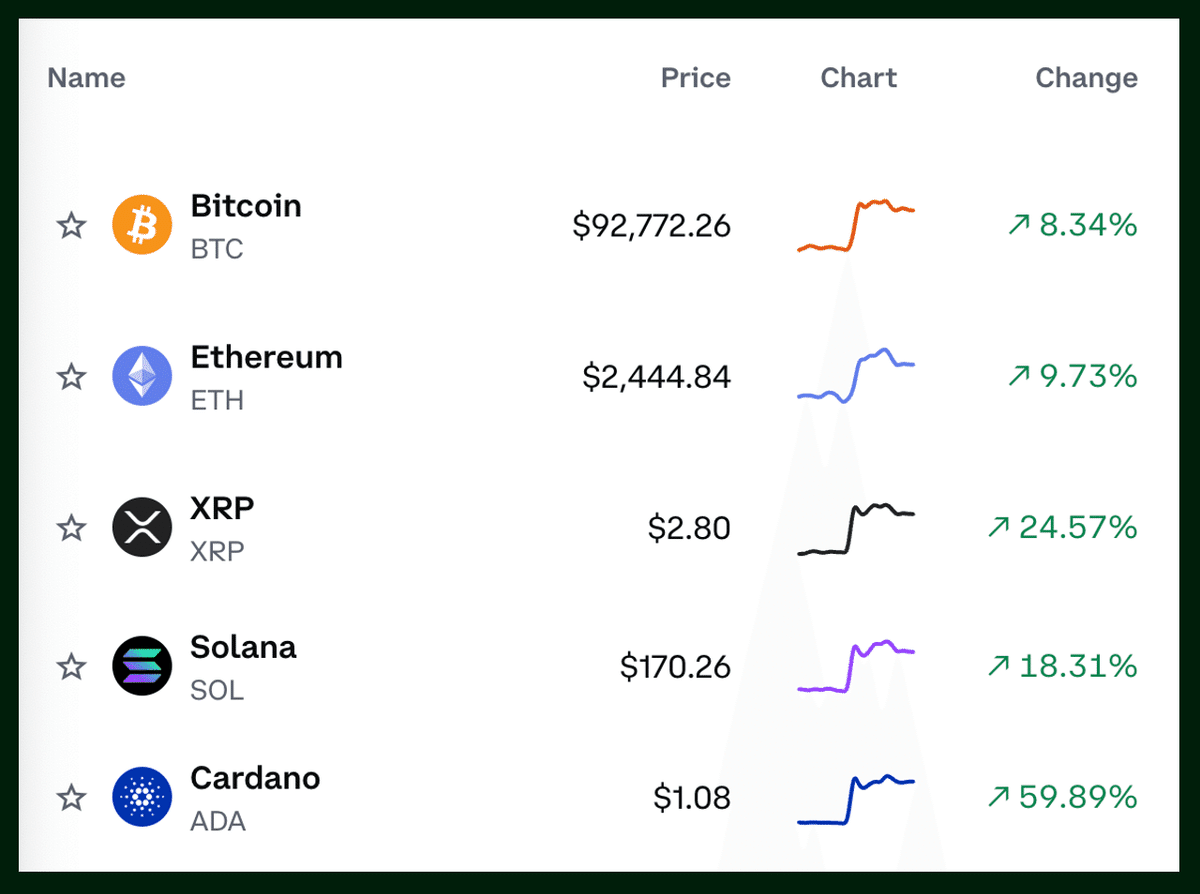Click the Cardano blue logo icon
The width and height of the screenshot is (1200, 894).
[x=143, y=797]
